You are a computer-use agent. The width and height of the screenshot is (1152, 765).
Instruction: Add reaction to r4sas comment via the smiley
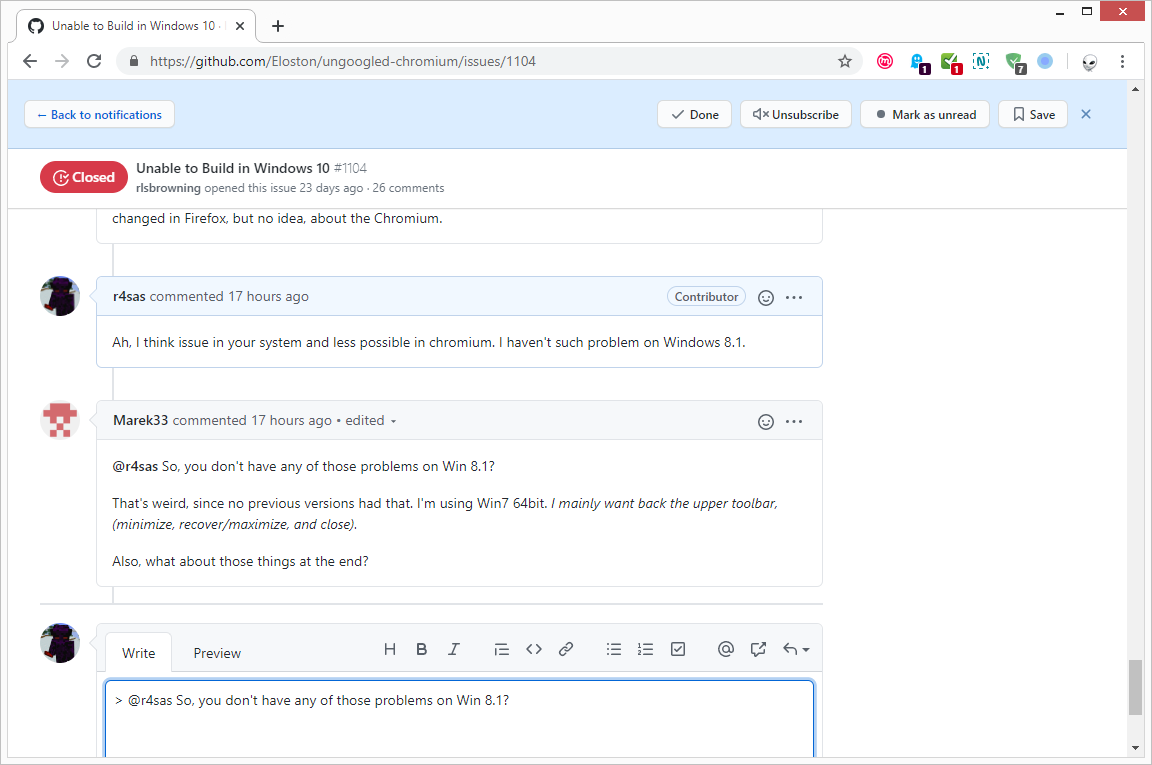pyautogui.click(x=766, y=298)
